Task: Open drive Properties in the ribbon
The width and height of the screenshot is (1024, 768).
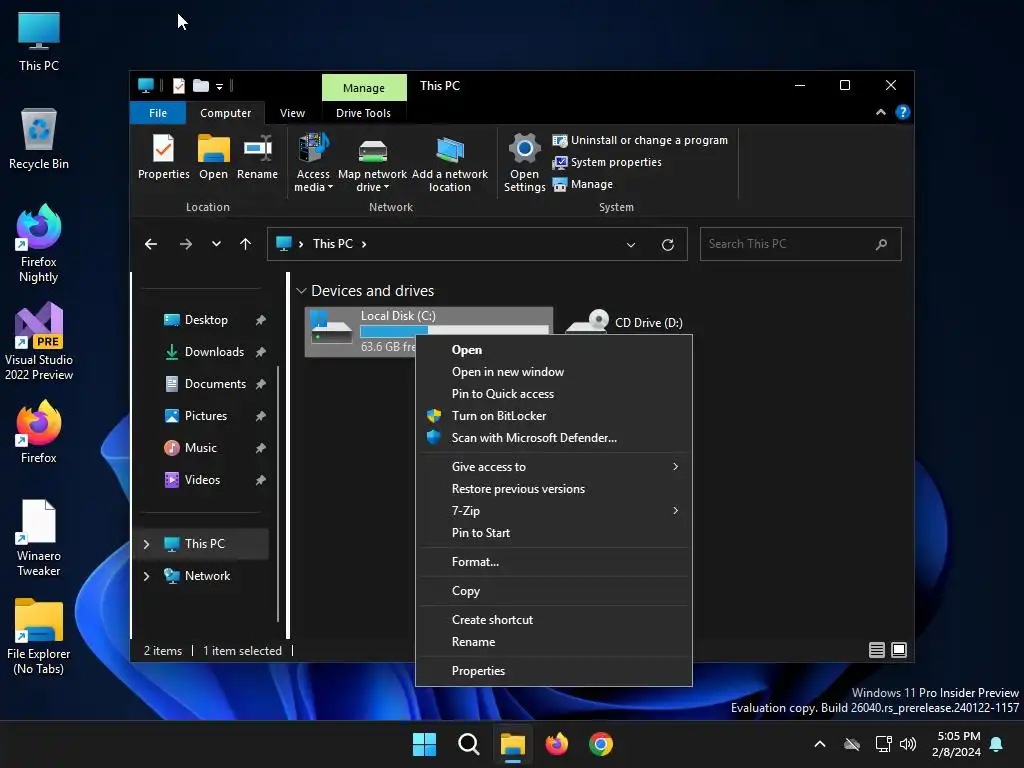Action: click(x=163, y=157)
